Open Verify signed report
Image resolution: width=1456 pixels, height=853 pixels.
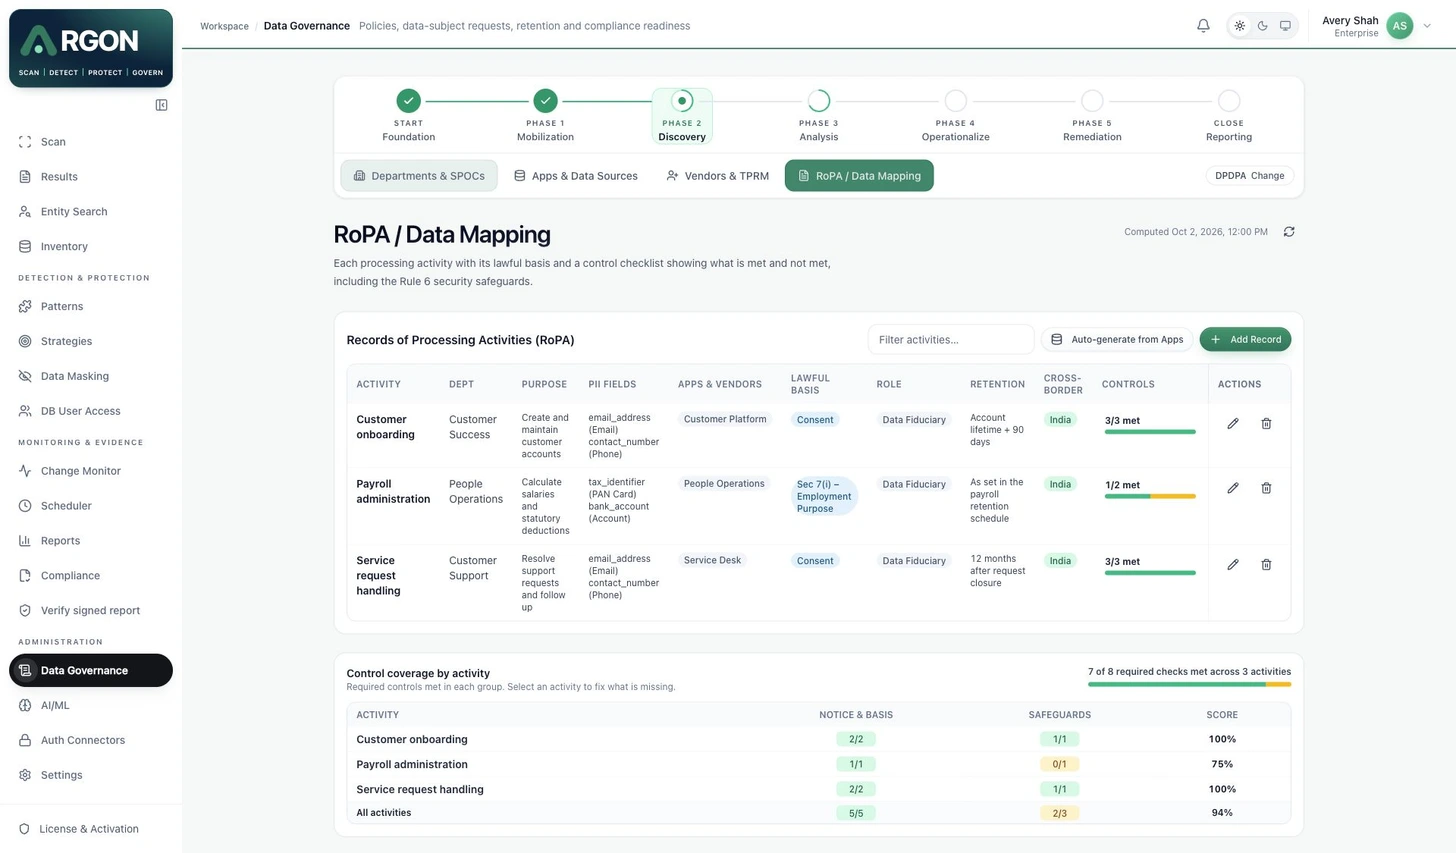point(91,611)
